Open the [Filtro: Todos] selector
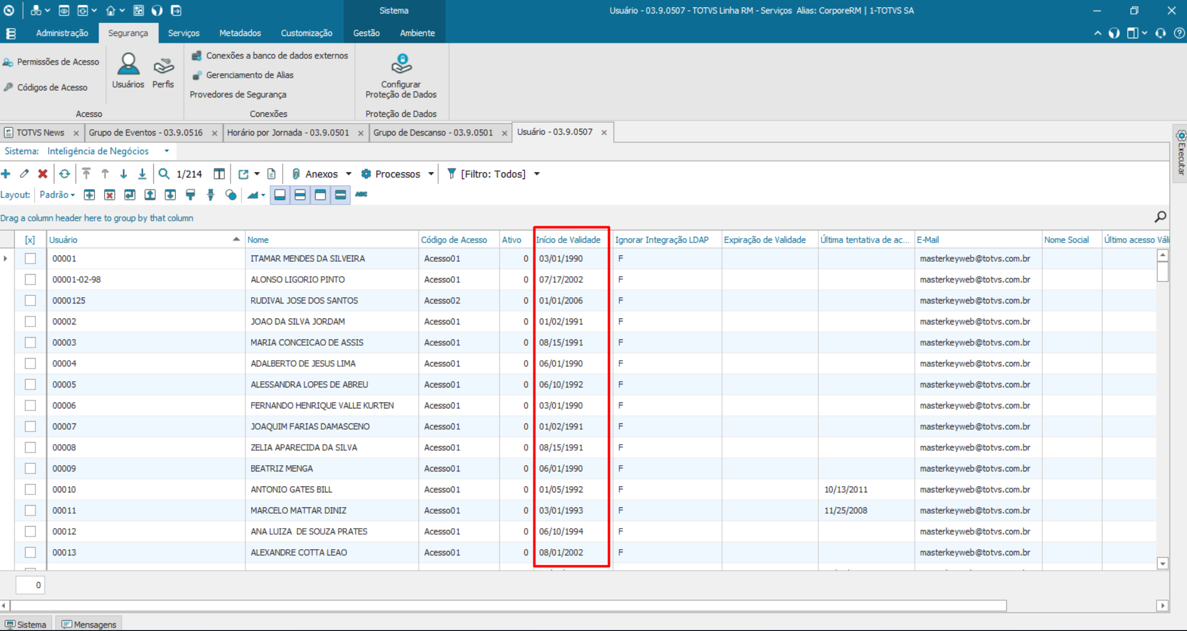The height and width of the screenshot is (631, 1187). click(x=497, y=173)
